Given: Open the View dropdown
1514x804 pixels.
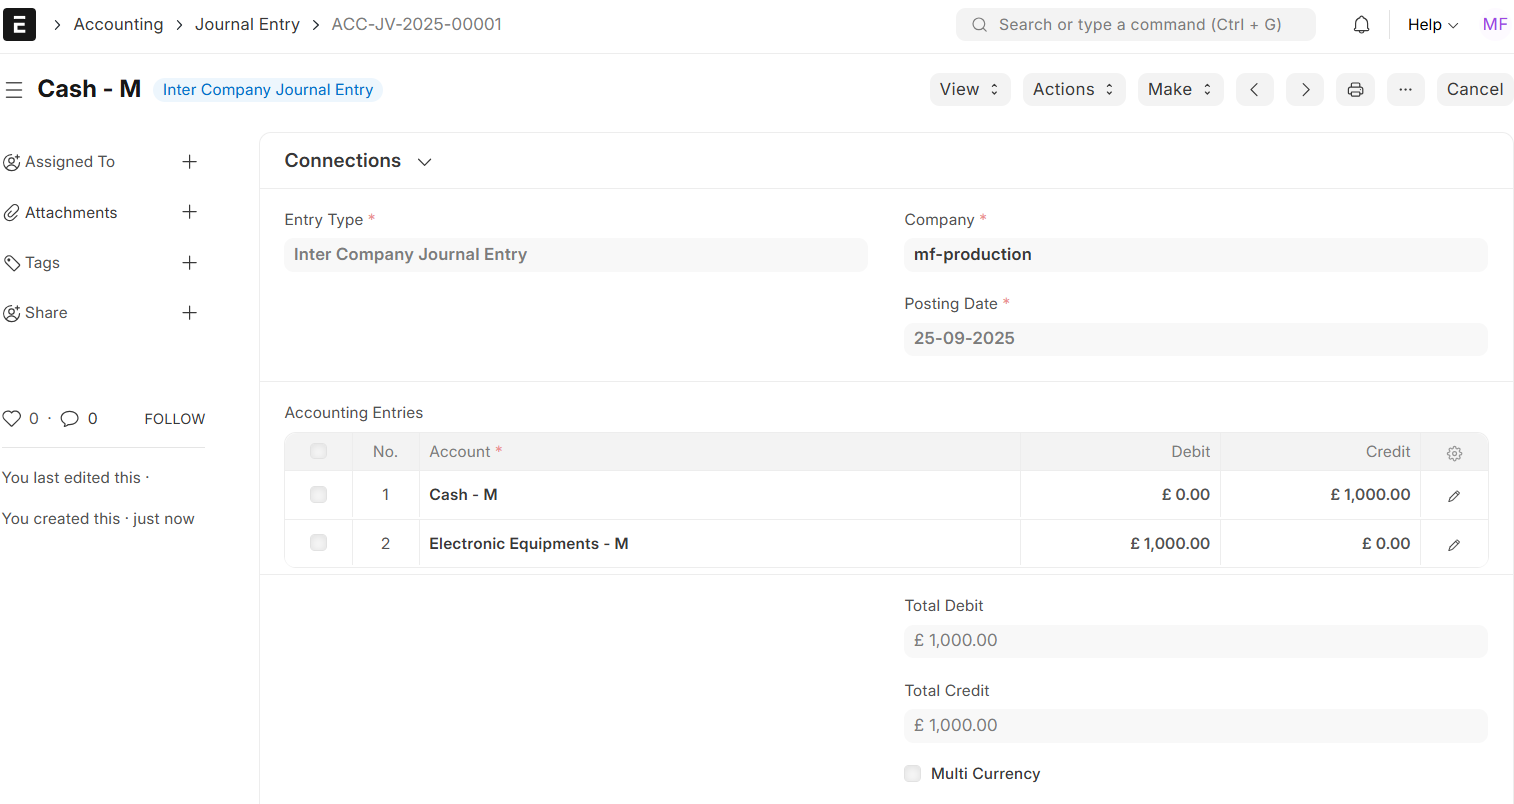Looking at the screenshot, I should tap(969, 90).
